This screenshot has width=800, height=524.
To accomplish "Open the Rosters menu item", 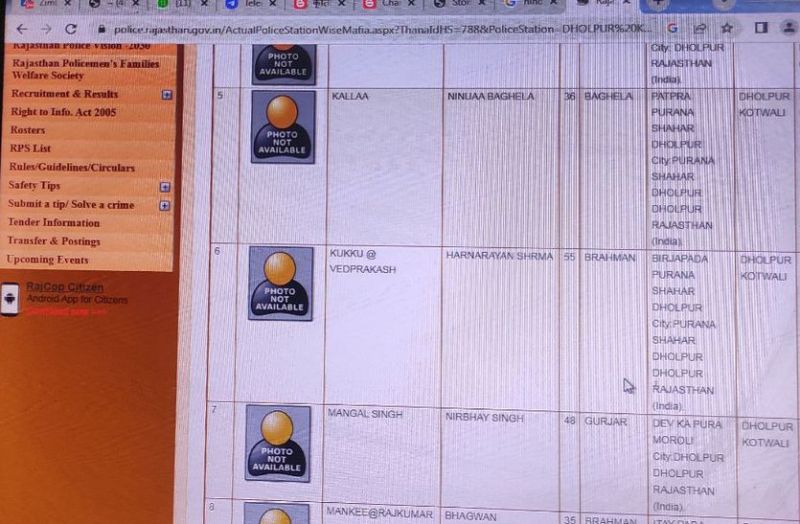I will pyautogui.click(x=28, y=130).
